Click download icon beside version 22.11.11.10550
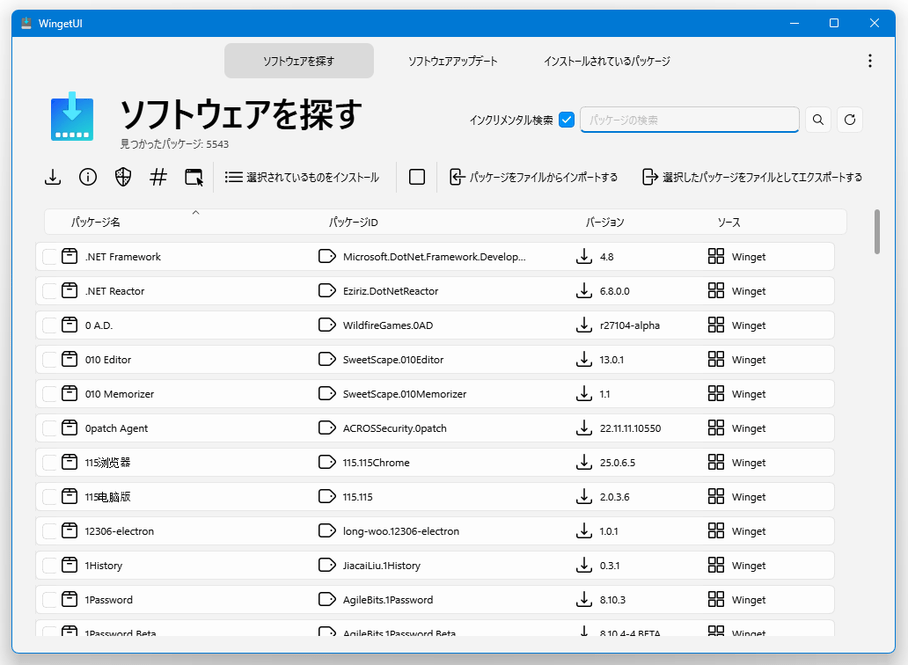The image size is (908, 665). click(584, 428)
